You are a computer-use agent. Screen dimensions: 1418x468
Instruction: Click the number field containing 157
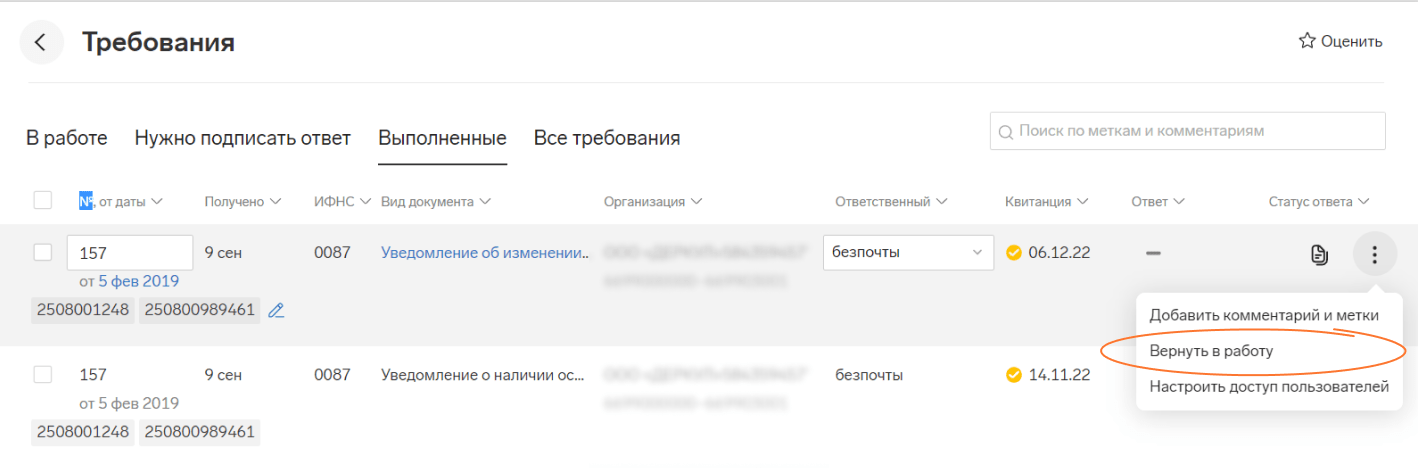click(130, 252)
